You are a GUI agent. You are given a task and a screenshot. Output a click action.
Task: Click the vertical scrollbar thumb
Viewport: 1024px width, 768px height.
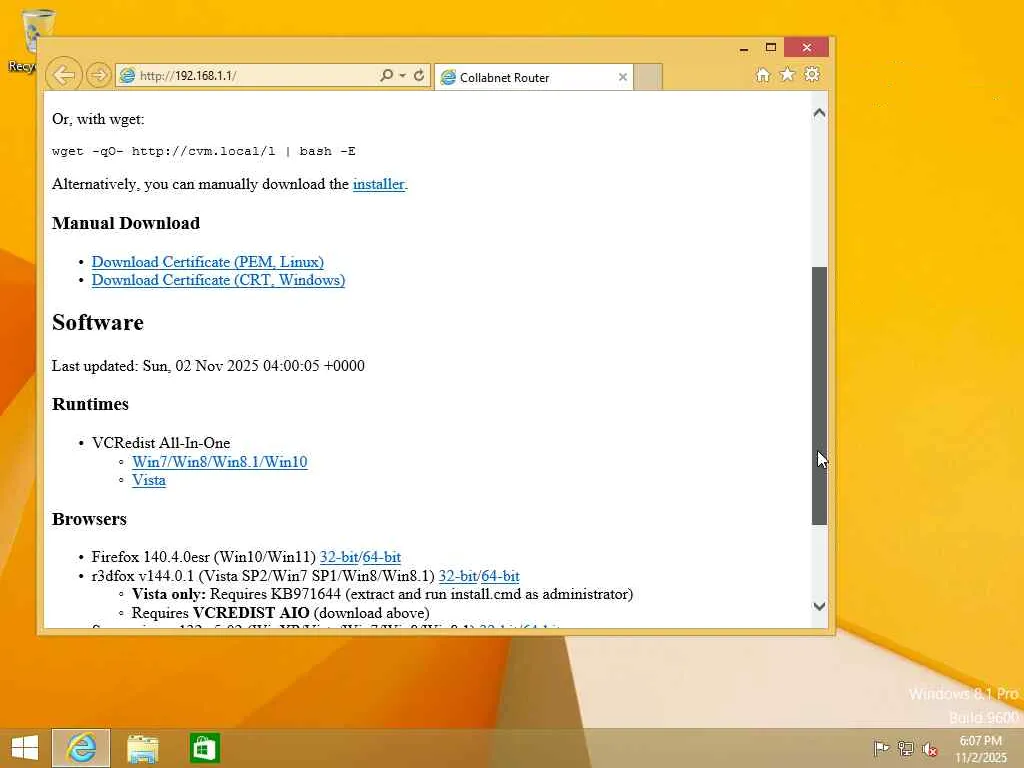coord(820,396)
